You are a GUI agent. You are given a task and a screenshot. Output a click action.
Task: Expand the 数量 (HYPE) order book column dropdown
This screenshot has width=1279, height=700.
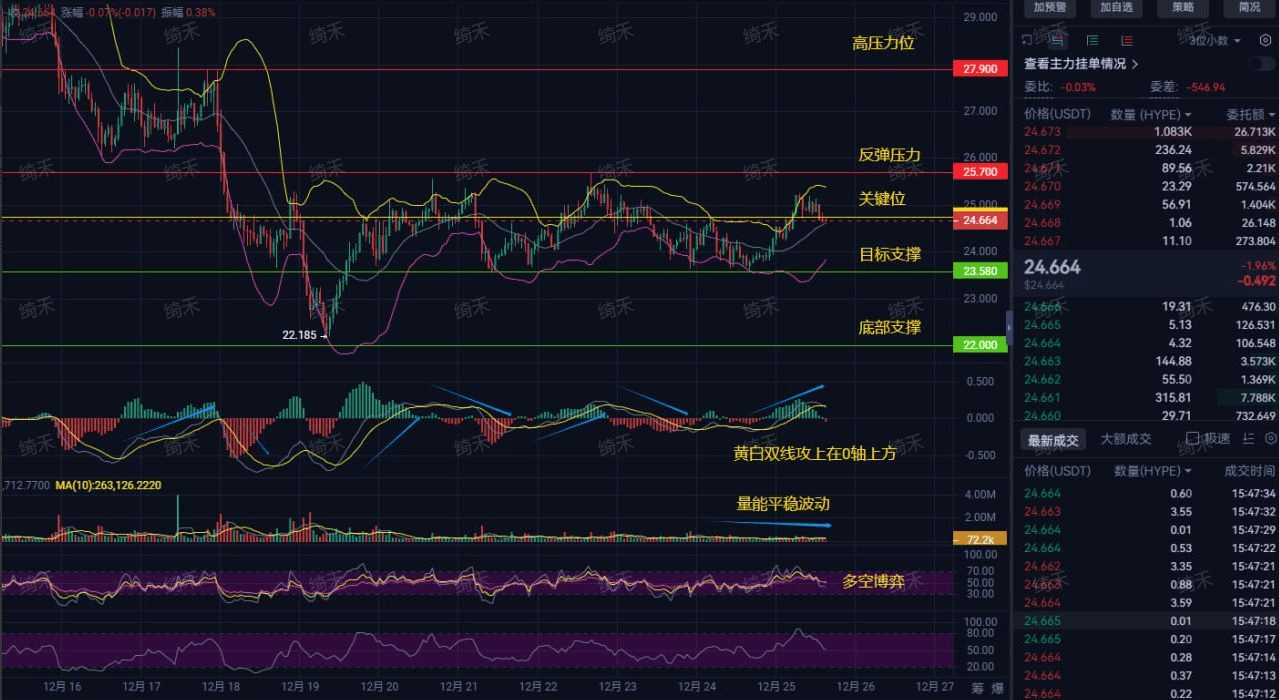click(1150, 115)
